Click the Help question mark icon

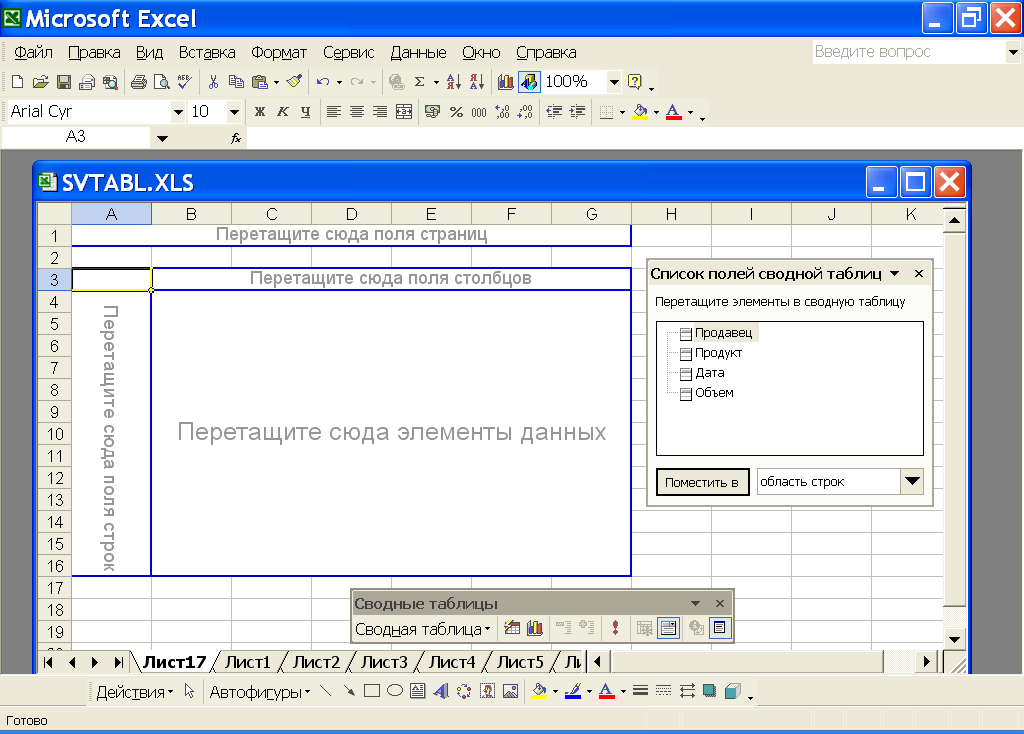pyautogui.click(x=634, y=82)
